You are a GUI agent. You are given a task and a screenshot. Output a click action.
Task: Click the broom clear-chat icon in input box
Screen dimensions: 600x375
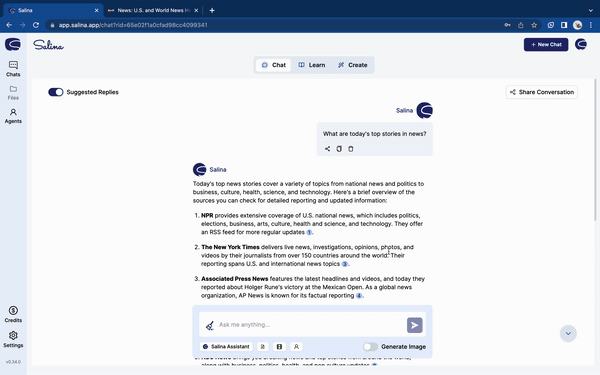point(210,325)
